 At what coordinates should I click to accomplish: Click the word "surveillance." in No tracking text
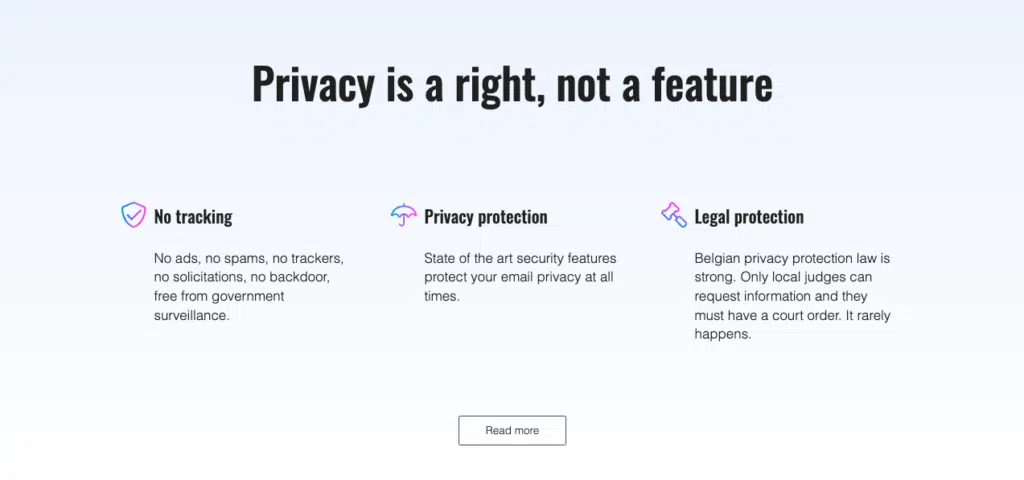click(x=192, y=315)
